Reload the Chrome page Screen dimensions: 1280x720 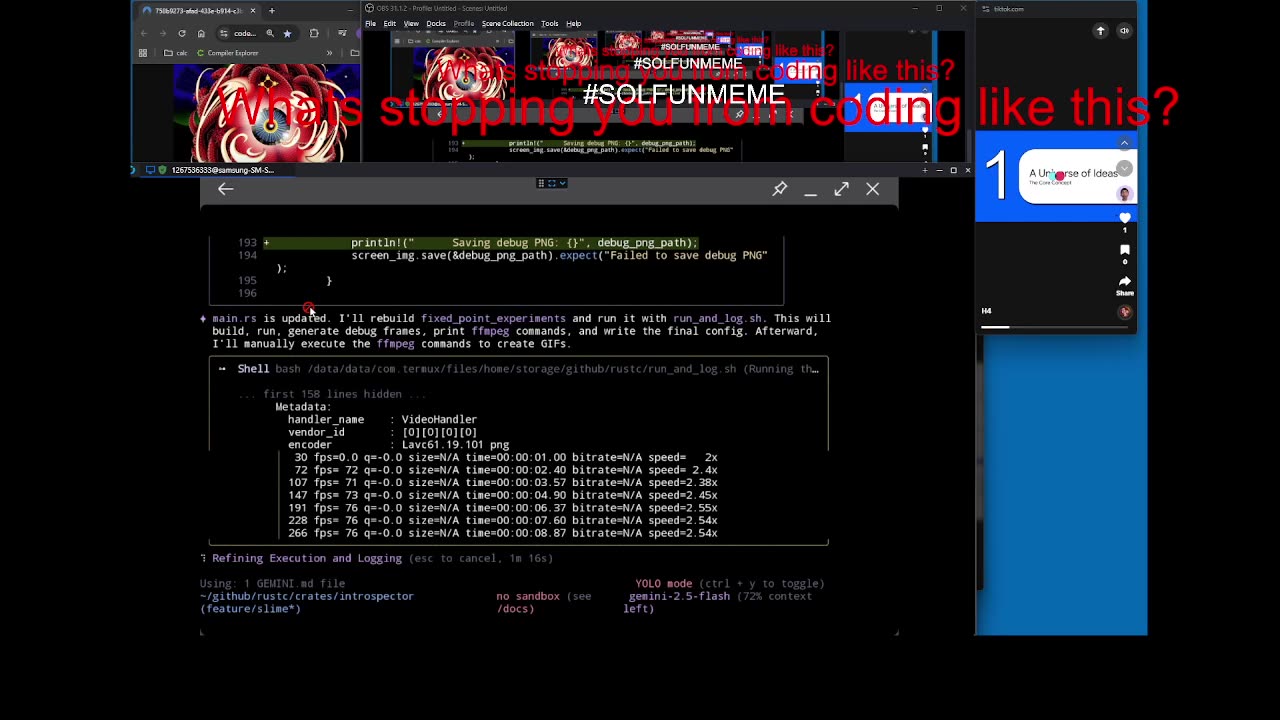(x=182, y=33)
